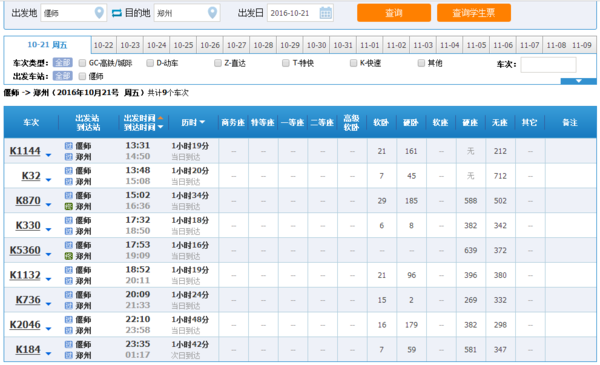Click the destination location pin icon
This screenshot has height=365, width=600.
[x=212, y=13]
